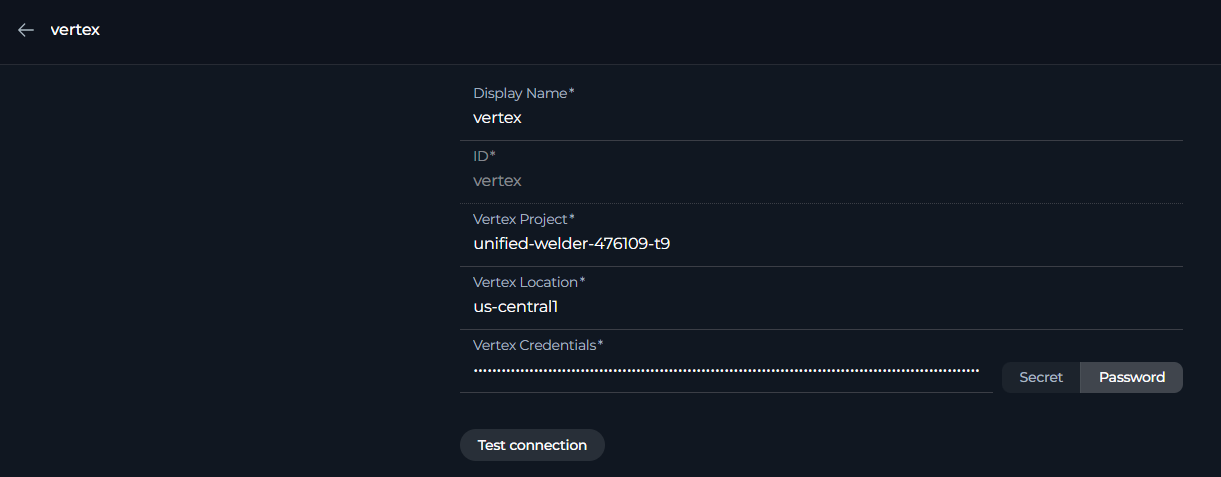The width and height of the screenshot is (1221, 477).
Task: Focus the masked Vertex Credentials field
Action: pyautogui.click(x=725, y=371)
